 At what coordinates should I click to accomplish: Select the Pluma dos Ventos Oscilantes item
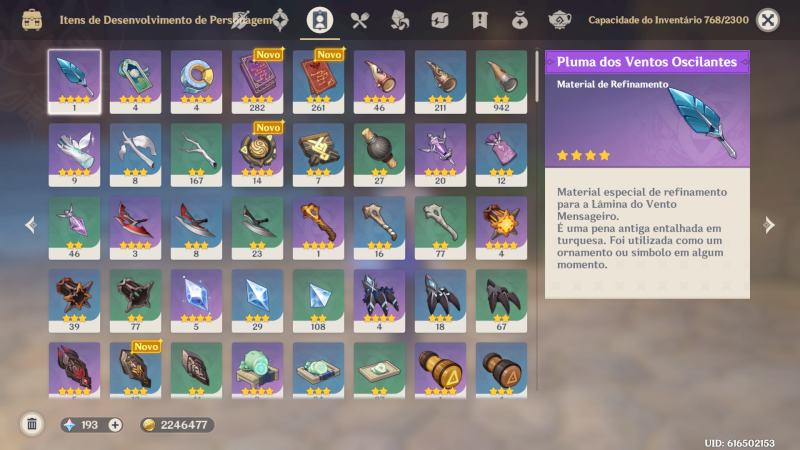coord(74,82)
